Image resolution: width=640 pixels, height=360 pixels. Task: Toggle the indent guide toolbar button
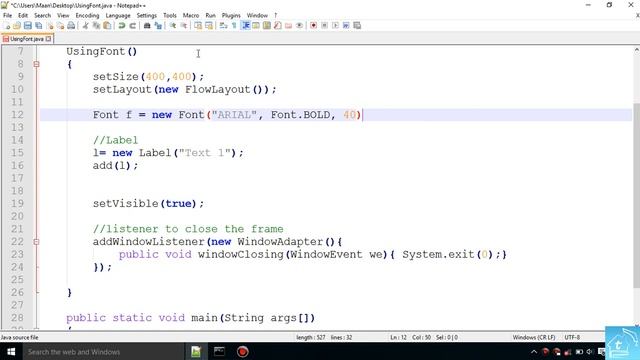246,25
